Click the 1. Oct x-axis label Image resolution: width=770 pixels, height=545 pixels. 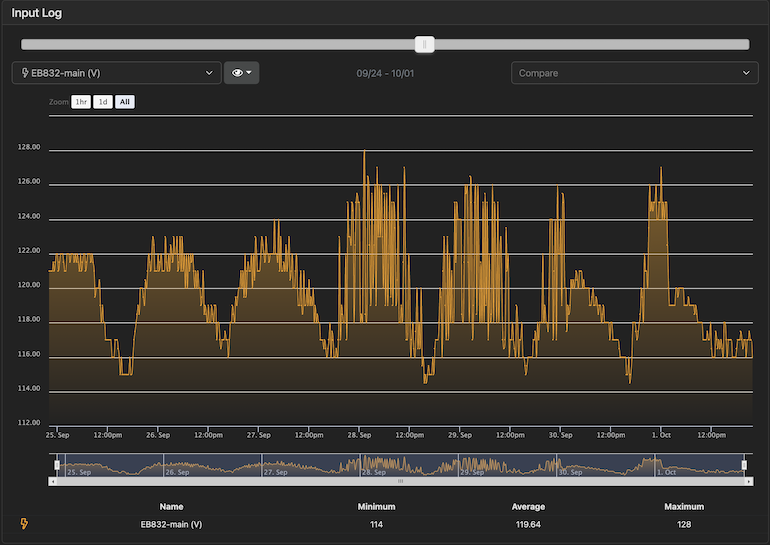pyautogui.click(x=661, y=435)
